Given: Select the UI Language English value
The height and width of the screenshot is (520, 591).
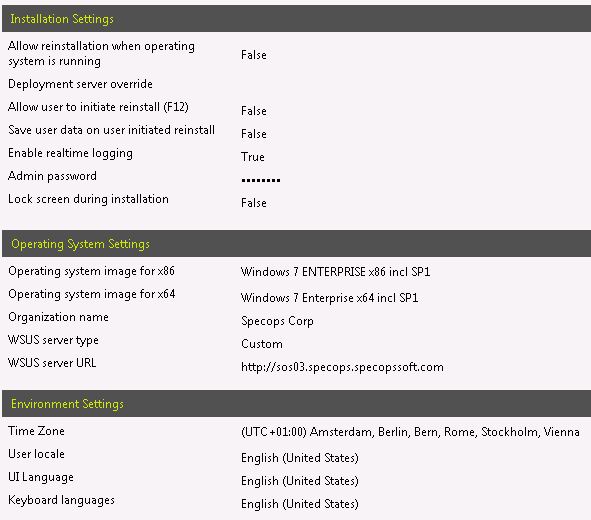Looking at the screenshot, I should click(300, 481).
